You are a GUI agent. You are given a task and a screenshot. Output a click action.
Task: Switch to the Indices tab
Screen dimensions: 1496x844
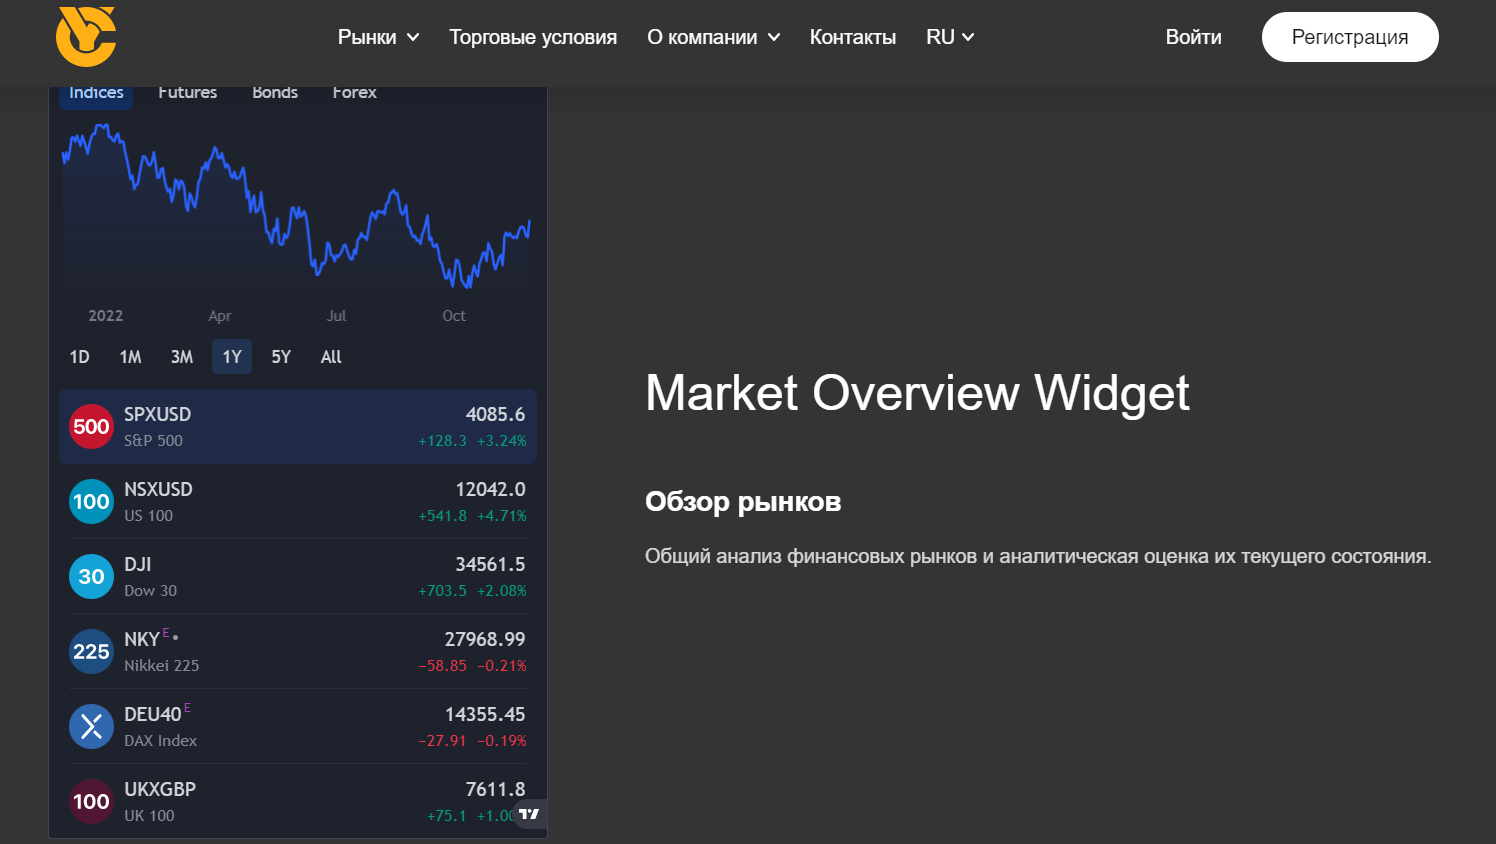(x=96, y=94)
